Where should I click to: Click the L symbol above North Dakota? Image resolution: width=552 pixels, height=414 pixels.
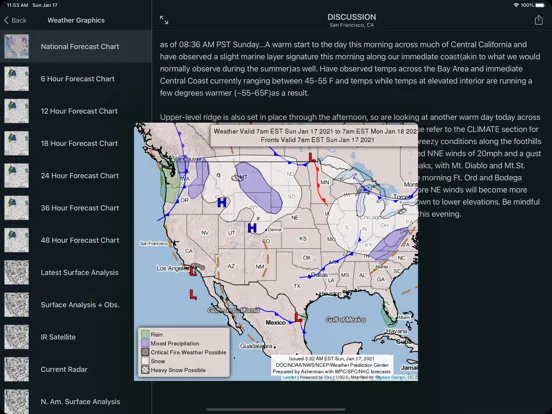point(312,157)
